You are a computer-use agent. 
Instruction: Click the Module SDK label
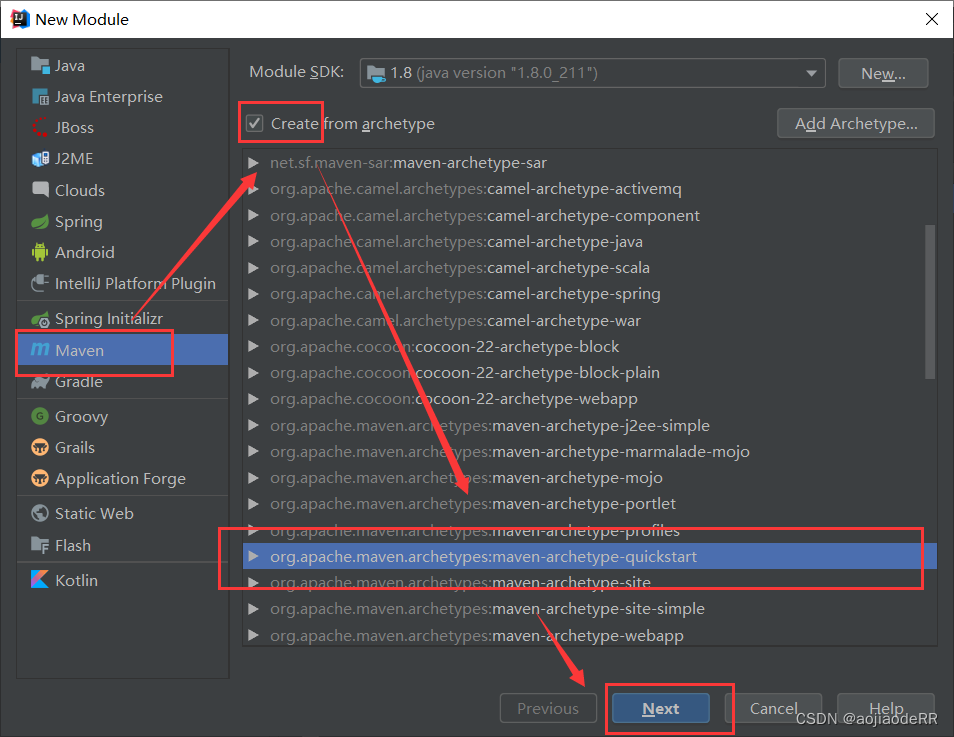pos(296,72)
